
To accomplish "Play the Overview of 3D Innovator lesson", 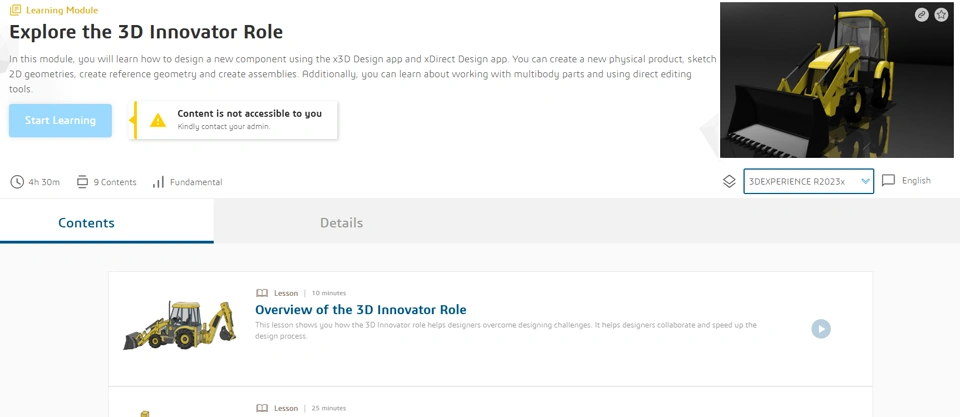I will pos(820,329).
